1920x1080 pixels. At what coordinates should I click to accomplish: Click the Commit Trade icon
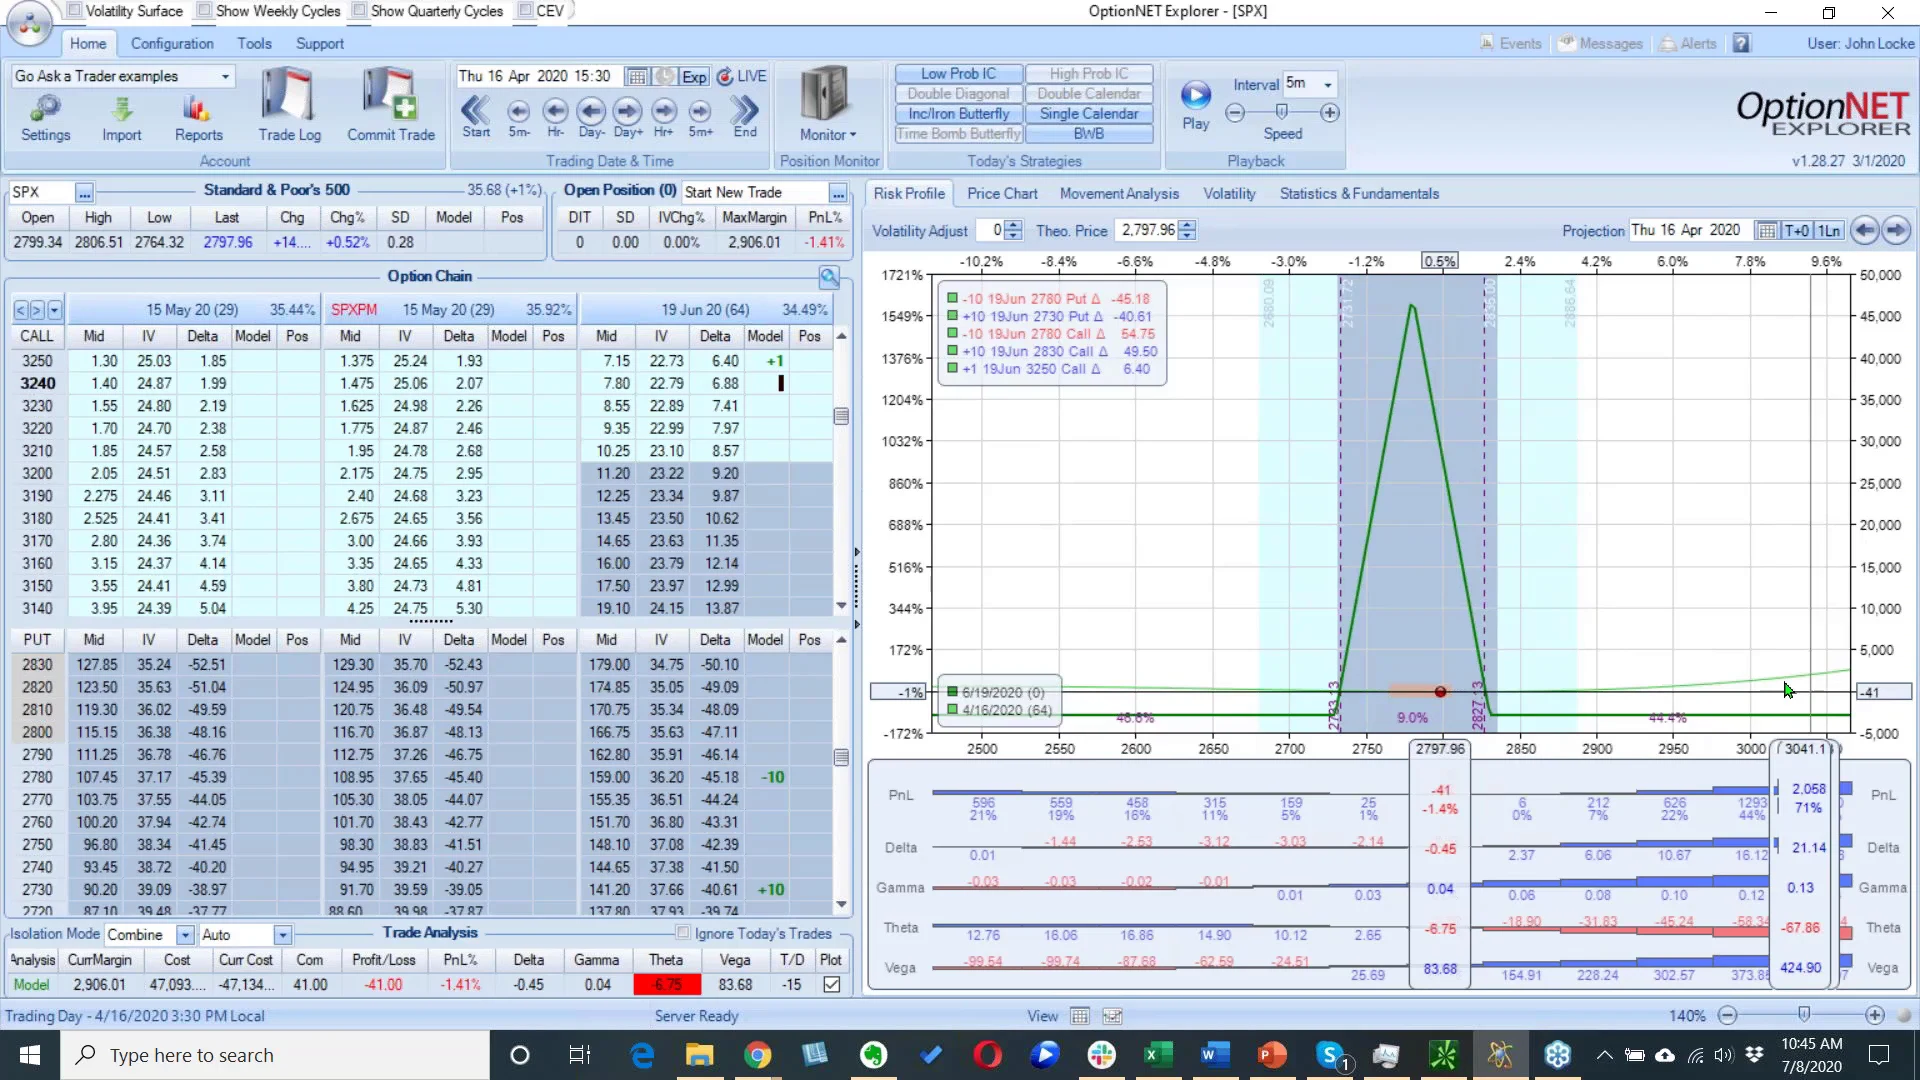[x=390, y=105]
